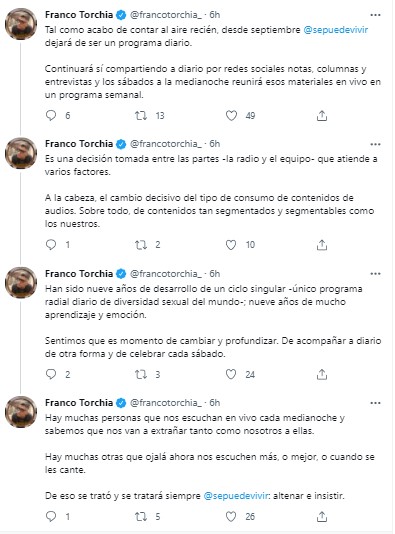
Task: Retweet the tweet showing 13 retweets
Action: click(141, 116)
